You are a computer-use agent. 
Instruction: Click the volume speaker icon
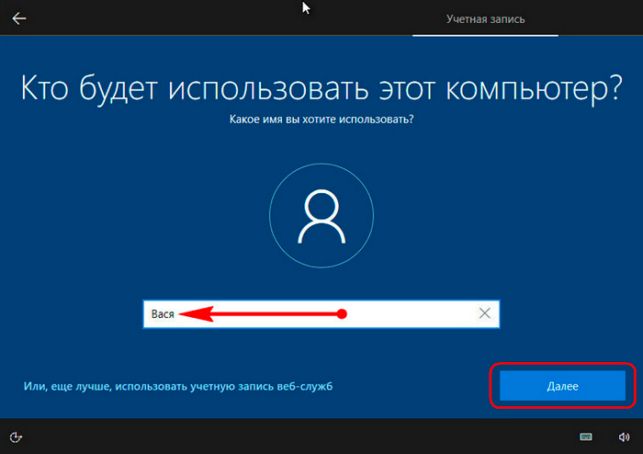[x=624, y=437]
